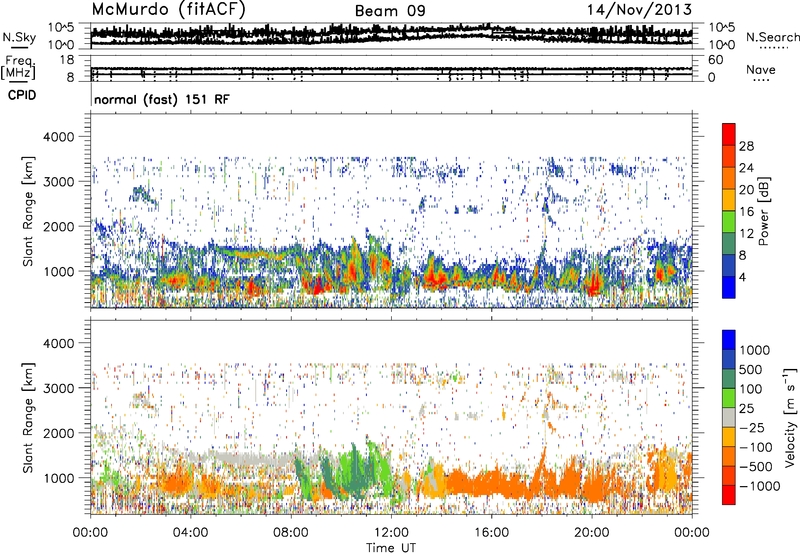Click the frequency trace panel
The image size is (800, 554).
391,68
